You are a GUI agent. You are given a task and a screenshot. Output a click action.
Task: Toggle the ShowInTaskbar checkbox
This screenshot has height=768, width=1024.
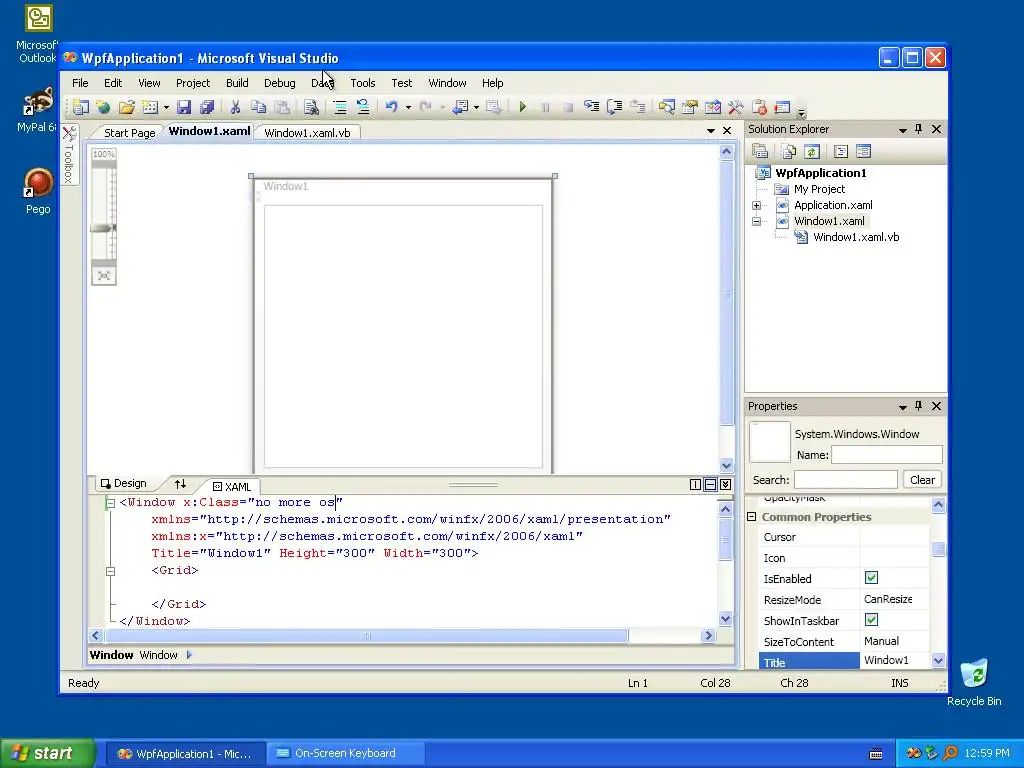point(871,619)
